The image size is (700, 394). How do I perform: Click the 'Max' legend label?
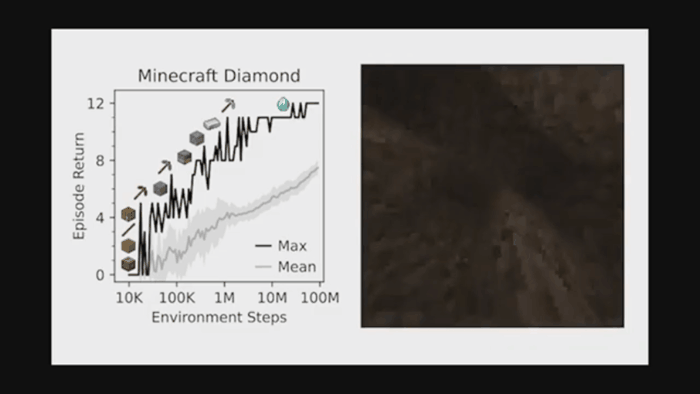click(x=292, y=246)
